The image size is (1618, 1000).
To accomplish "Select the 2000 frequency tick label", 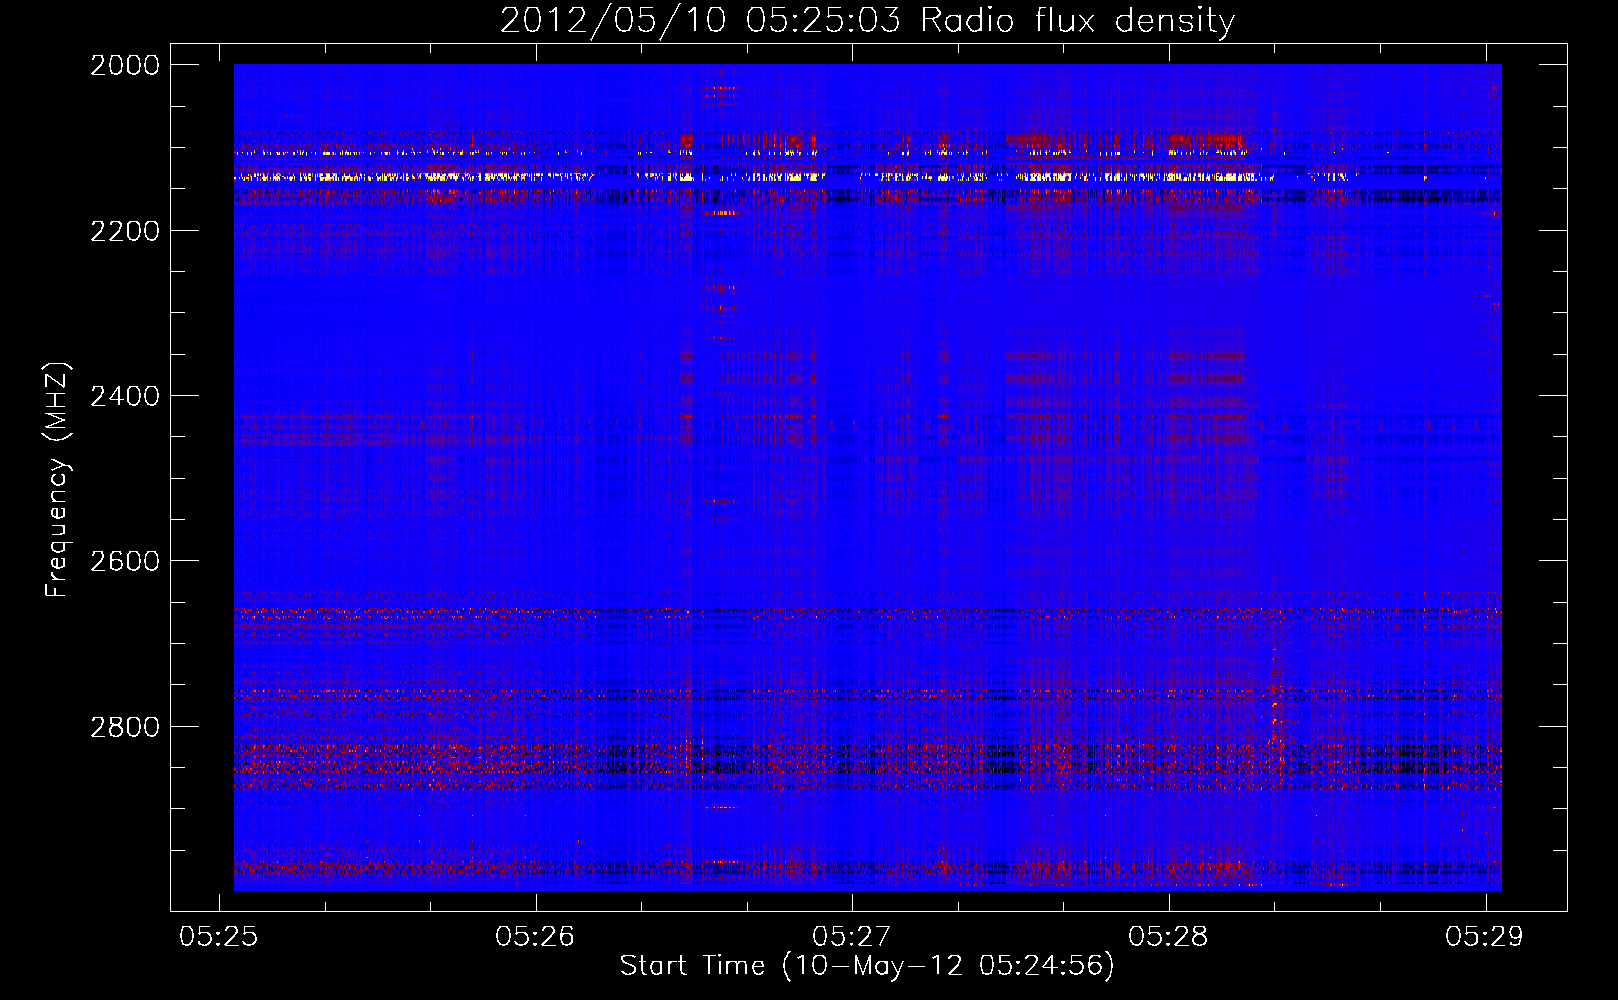I will point(125,65).
